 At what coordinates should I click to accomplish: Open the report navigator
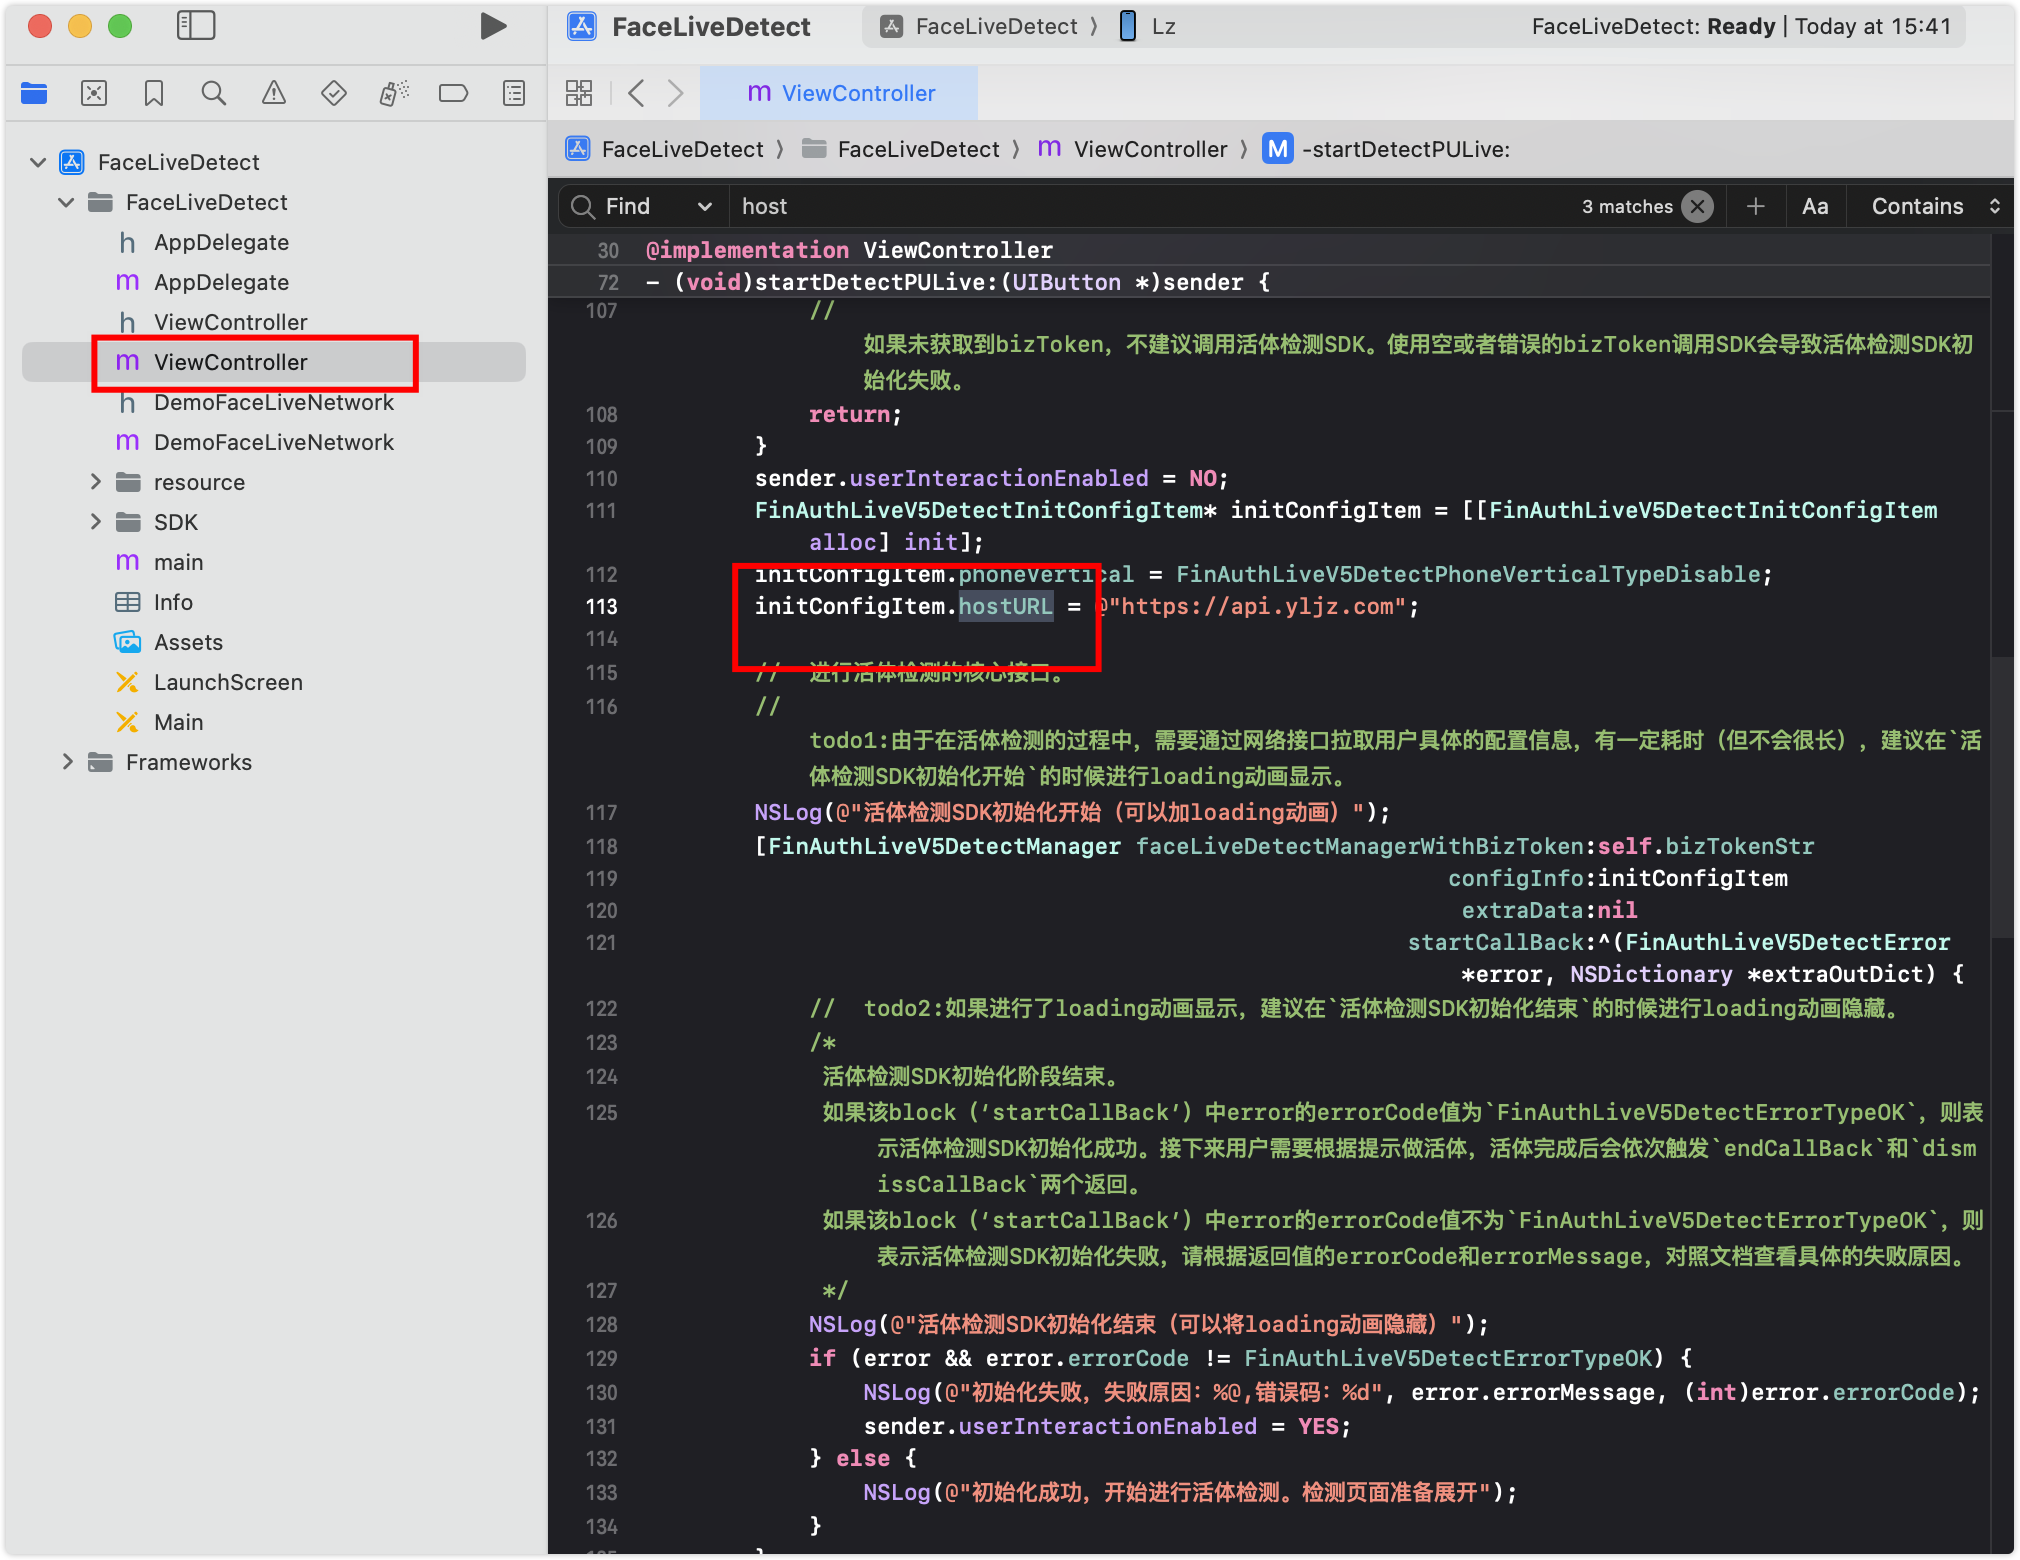513,94
